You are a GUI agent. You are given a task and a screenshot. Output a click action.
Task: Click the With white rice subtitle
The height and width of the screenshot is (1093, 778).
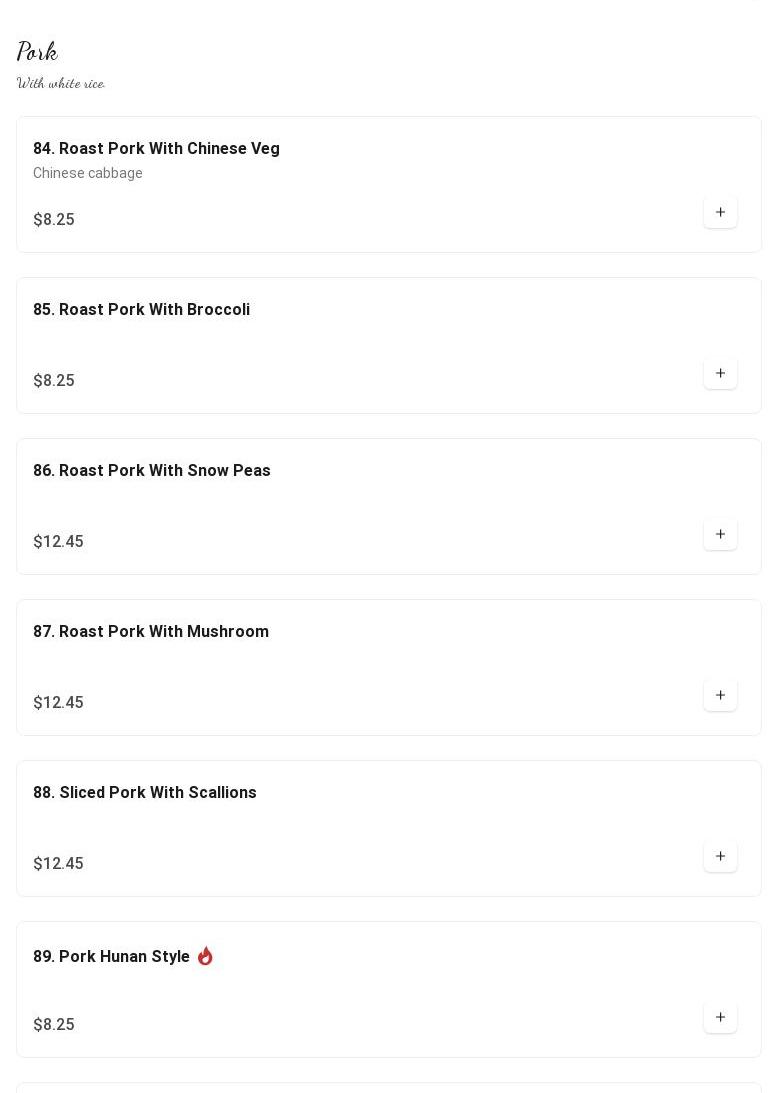click(61, 83)
